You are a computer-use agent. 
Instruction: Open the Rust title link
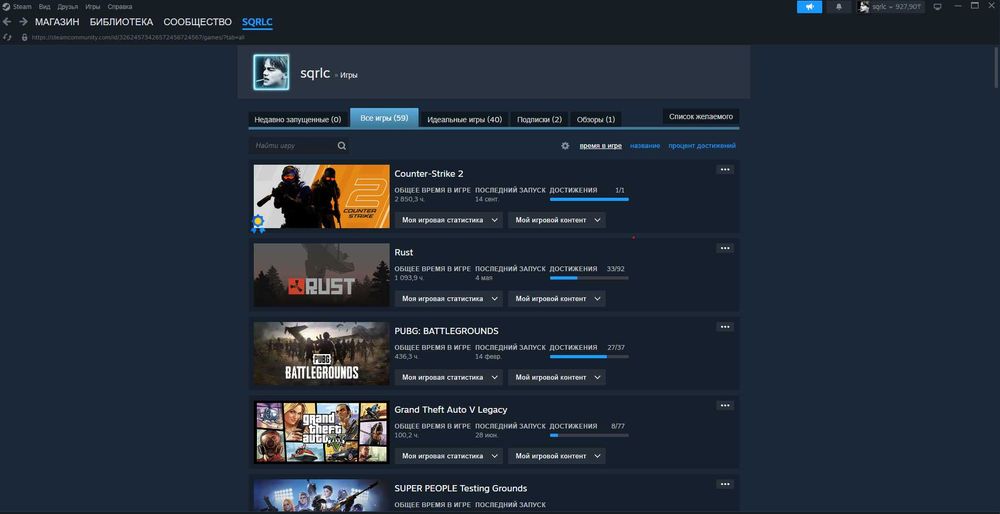click(404, 252)
